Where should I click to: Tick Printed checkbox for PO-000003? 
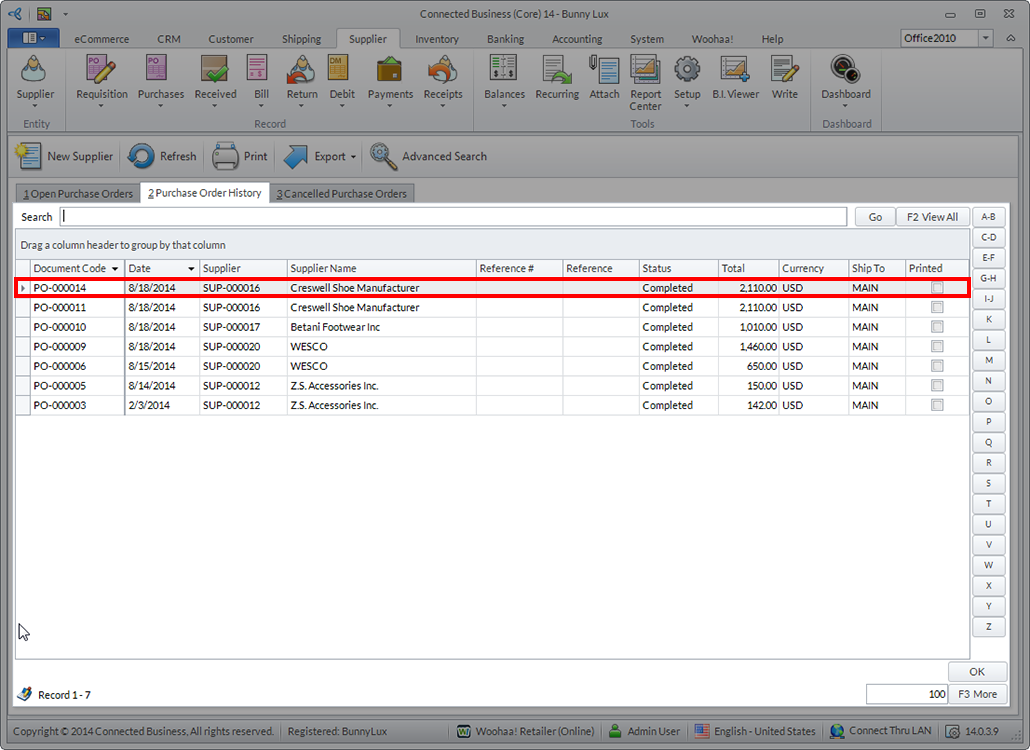pyautogui.click(x=937, y=405)
